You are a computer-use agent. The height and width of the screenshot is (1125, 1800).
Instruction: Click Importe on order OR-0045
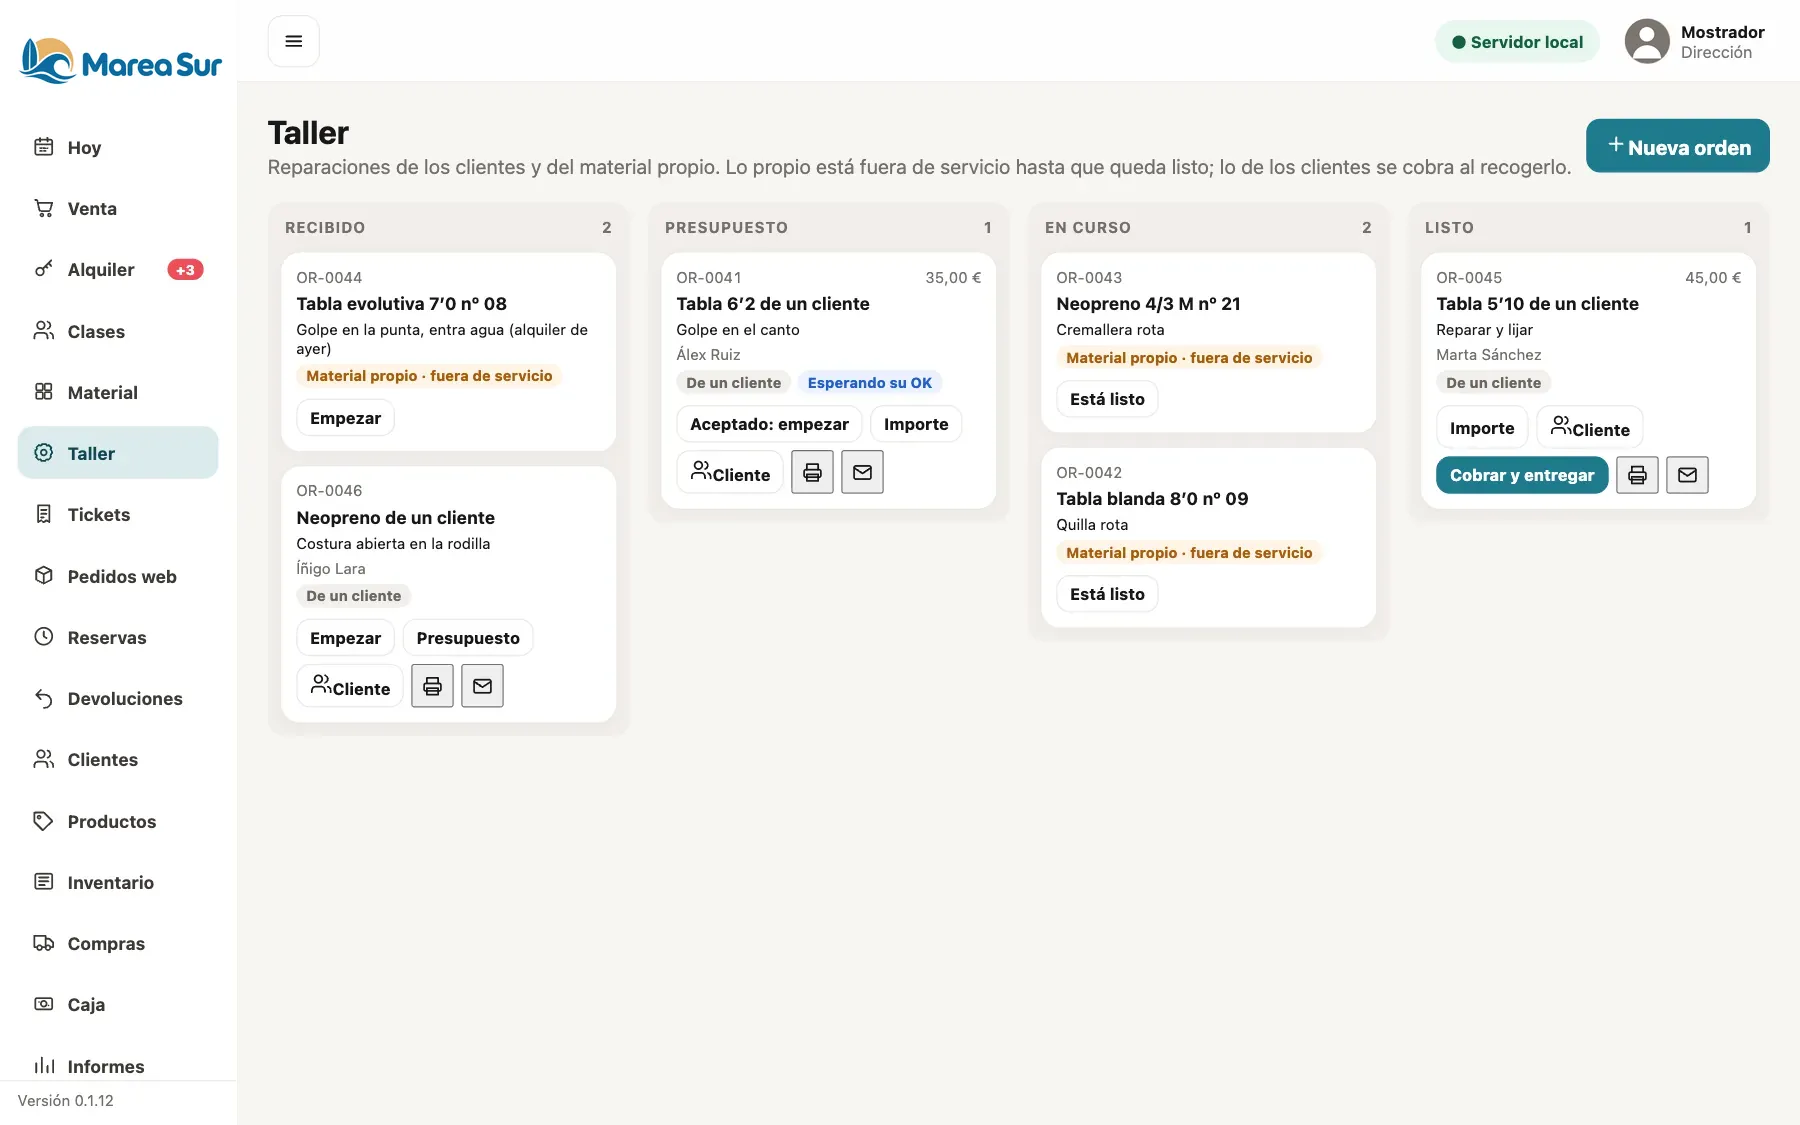click(1482, 428)
